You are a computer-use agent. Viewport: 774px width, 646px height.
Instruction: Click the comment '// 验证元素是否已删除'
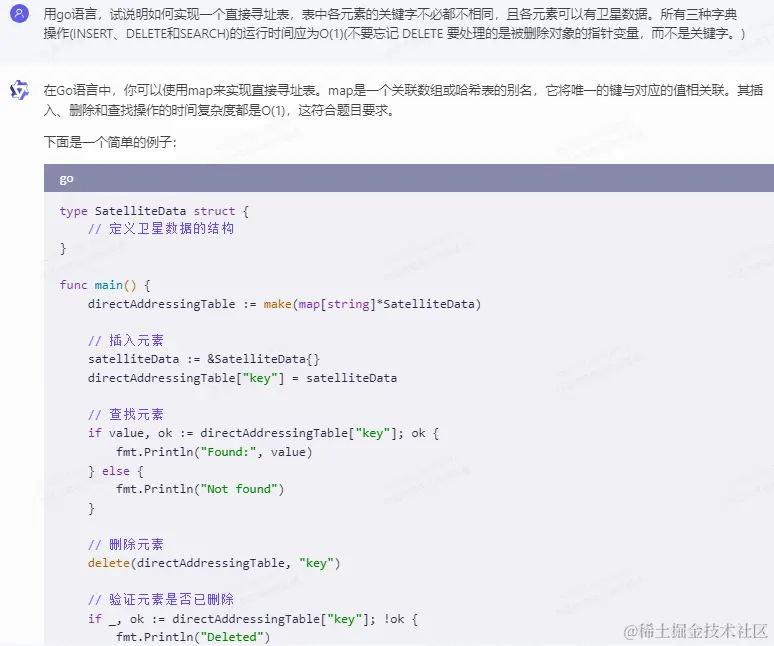161,600
